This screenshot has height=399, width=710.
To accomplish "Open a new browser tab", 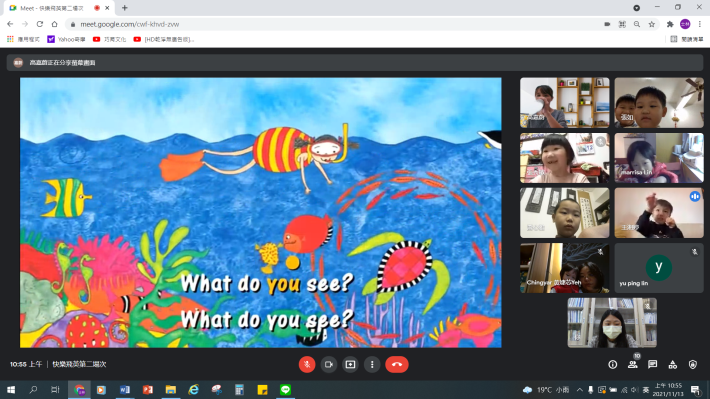I will [125, 8].
